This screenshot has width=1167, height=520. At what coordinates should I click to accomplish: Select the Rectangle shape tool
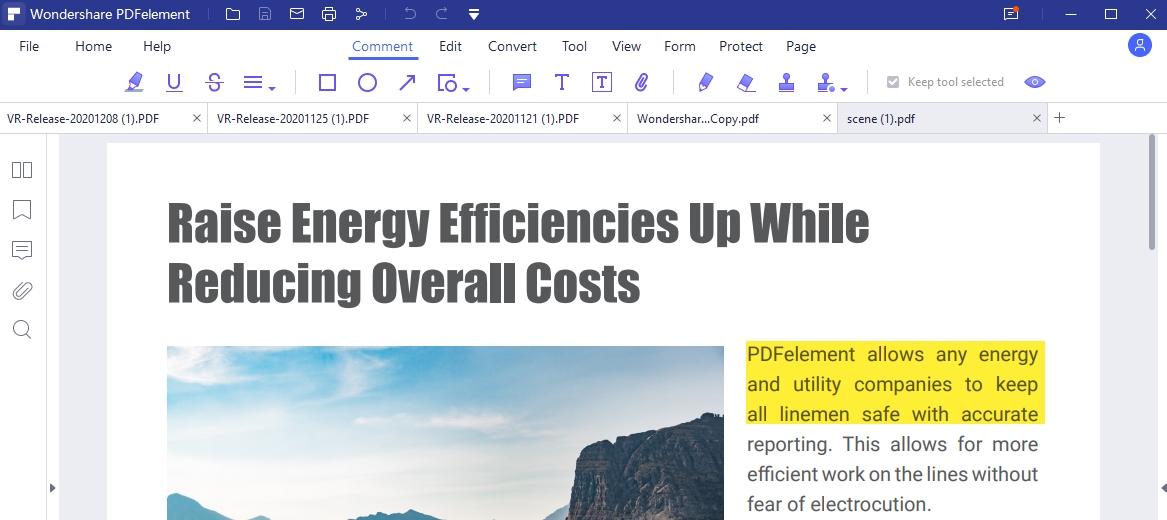(327, 82)
